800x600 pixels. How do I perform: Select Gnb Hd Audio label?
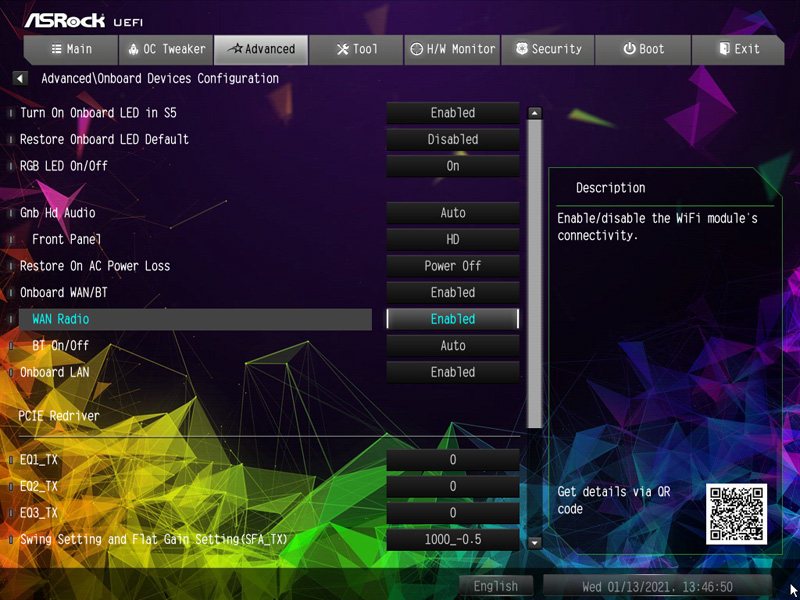point(58,213)
